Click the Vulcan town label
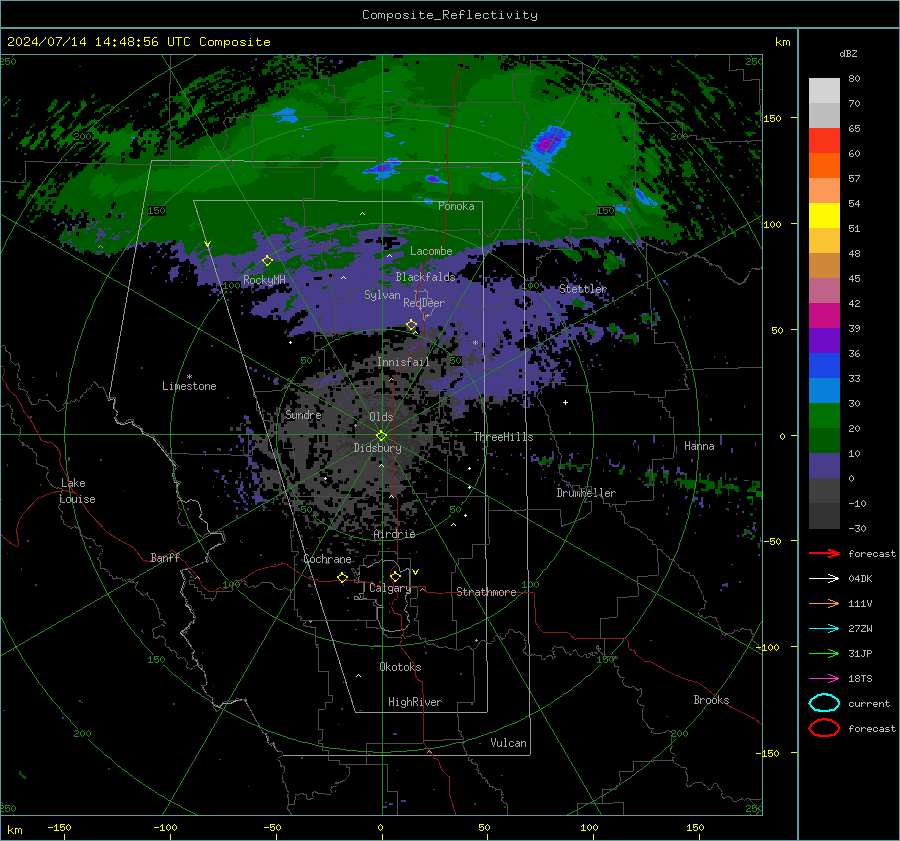 point(509,743)
